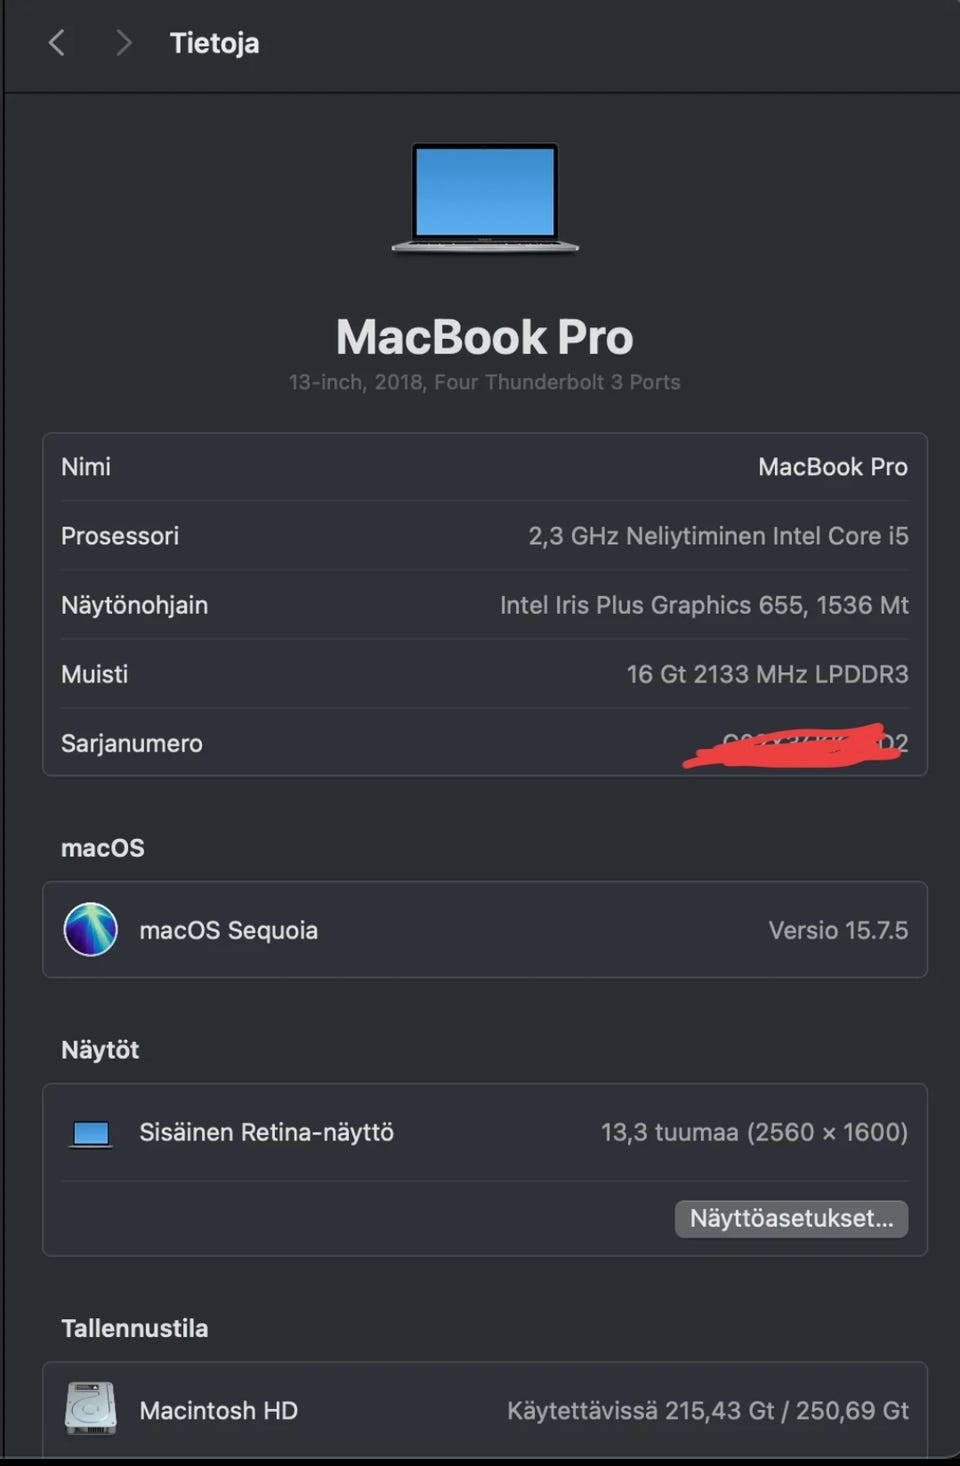Click the macOS Sequoia label
960x1466 pixels.
228,930
